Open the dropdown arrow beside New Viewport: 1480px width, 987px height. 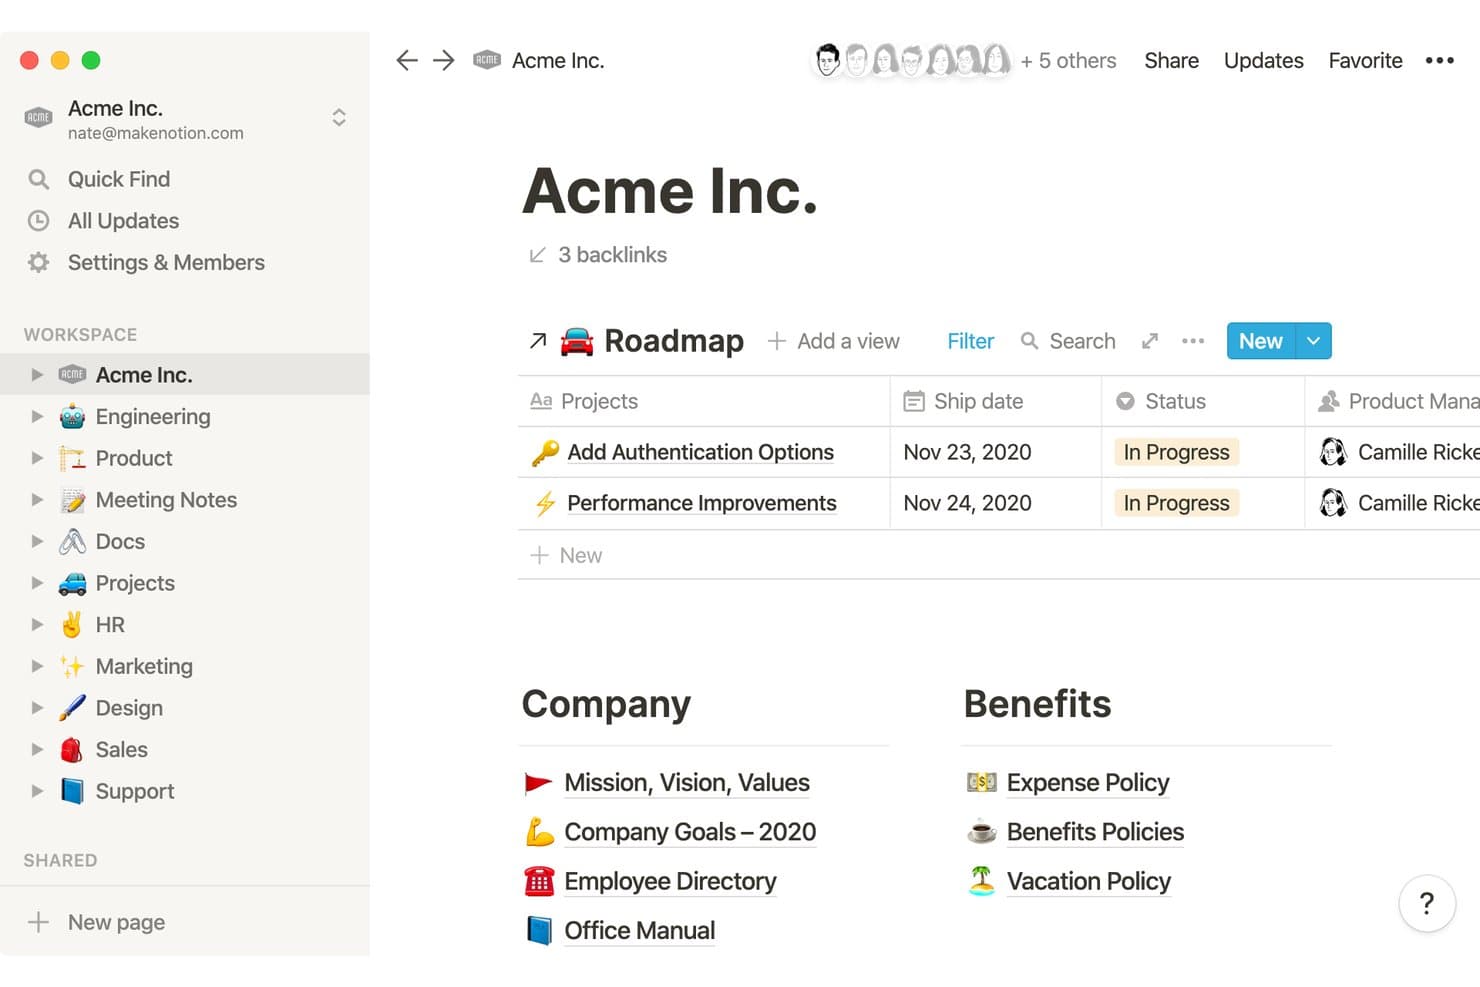point(1313,341)
